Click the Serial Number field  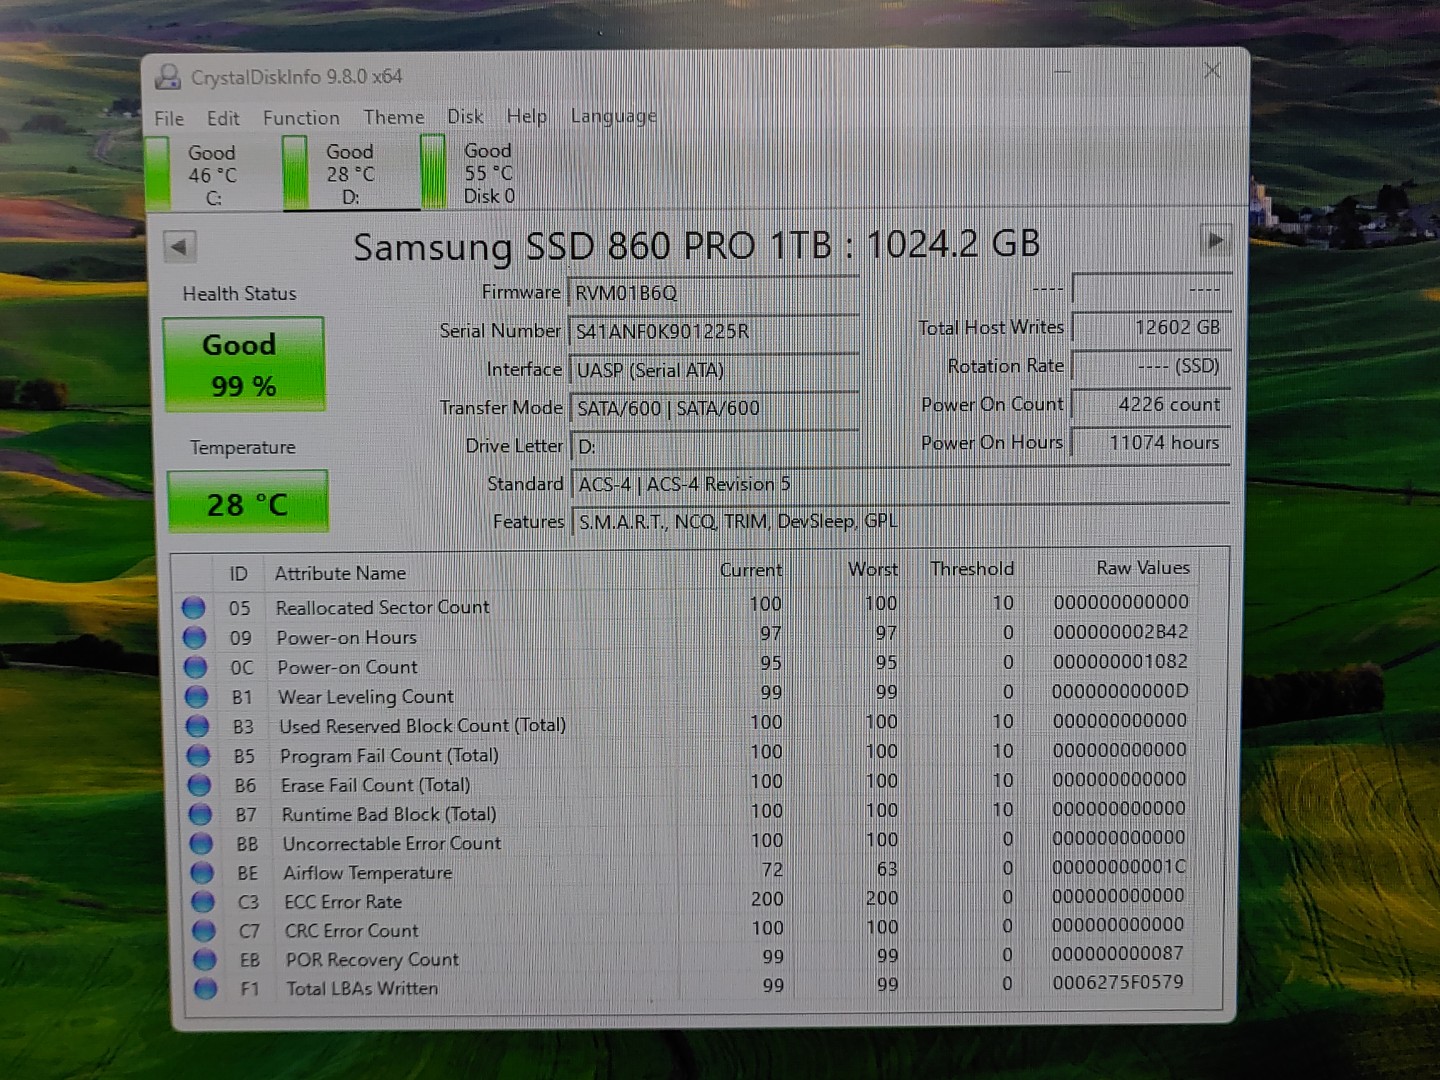(x=714, y=331)
